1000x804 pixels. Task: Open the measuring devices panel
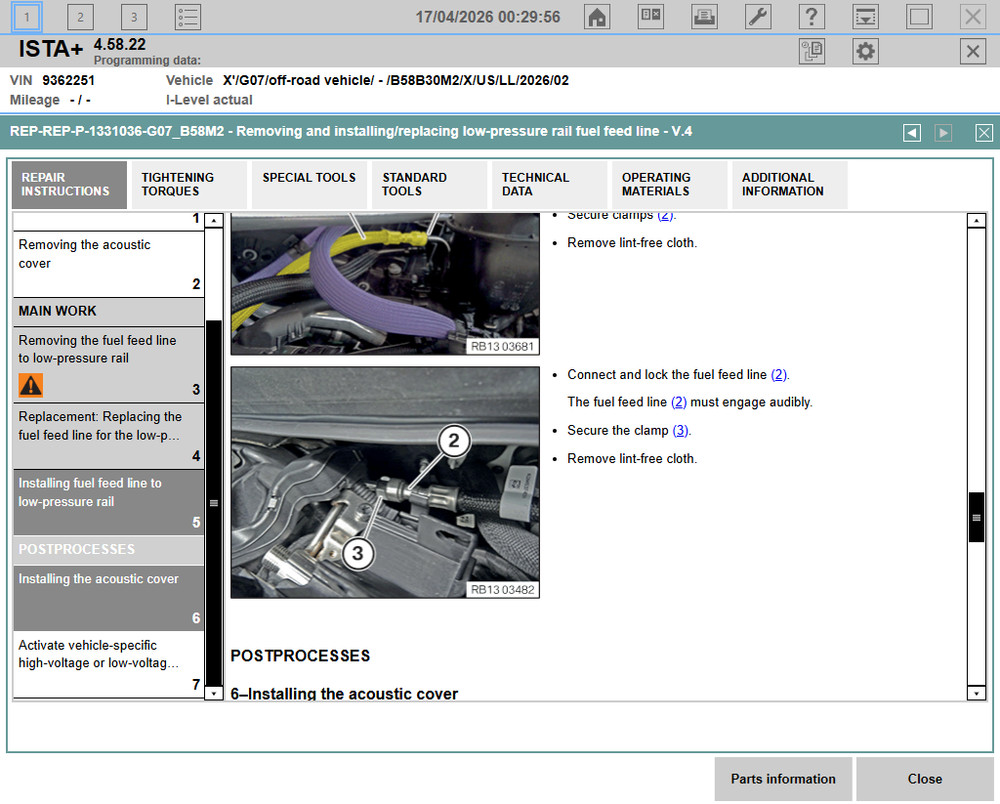click(x=650, y=16)
